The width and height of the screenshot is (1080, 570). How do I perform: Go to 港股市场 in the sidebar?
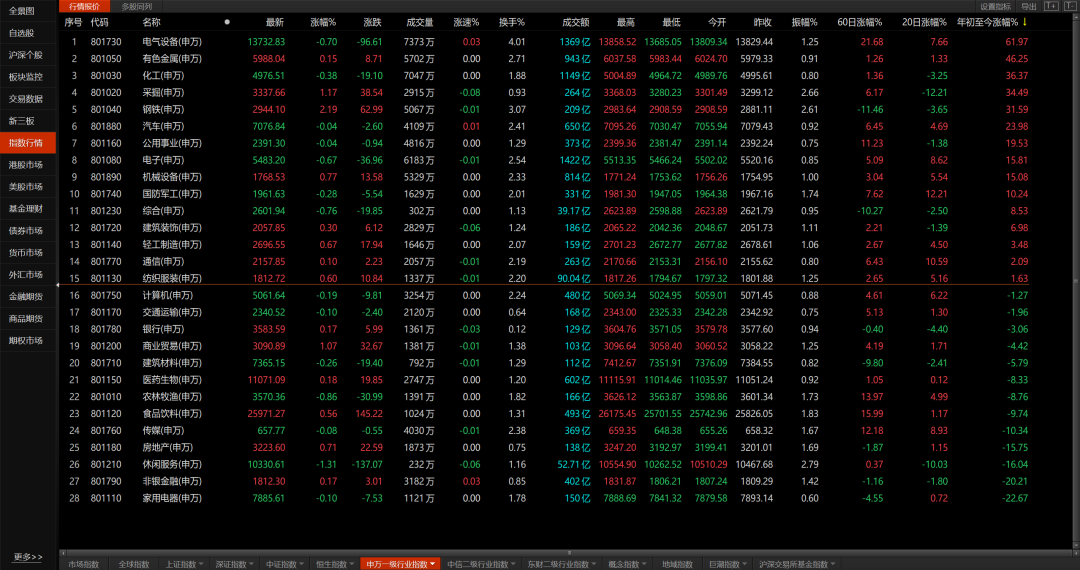28,165
